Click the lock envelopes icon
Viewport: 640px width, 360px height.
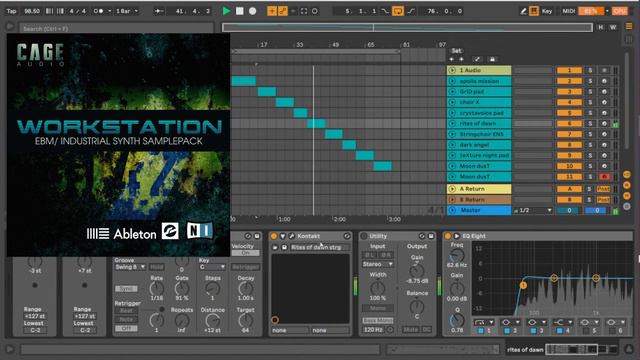point(492,60)
